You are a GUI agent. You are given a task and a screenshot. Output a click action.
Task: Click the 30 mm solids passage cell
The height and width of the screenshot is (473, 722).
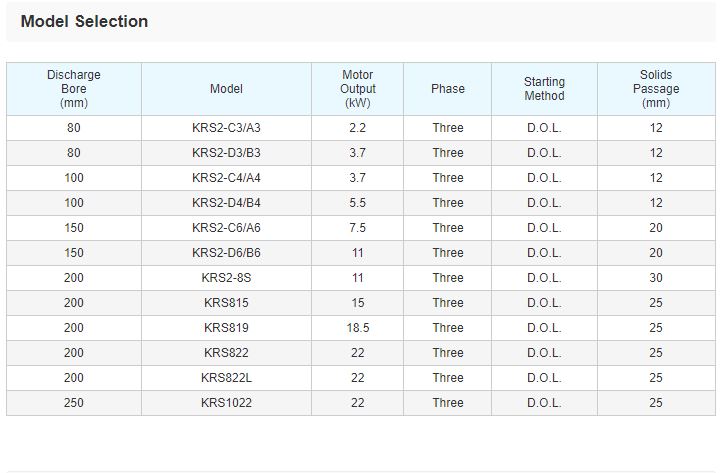(656, 278)
